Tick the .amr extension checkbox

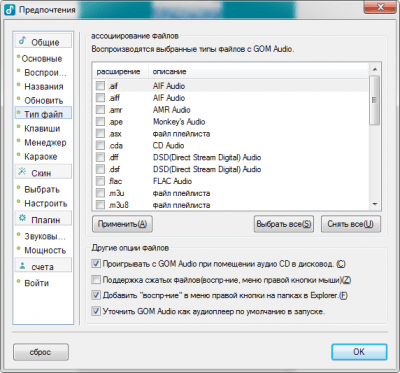(100, 110)
